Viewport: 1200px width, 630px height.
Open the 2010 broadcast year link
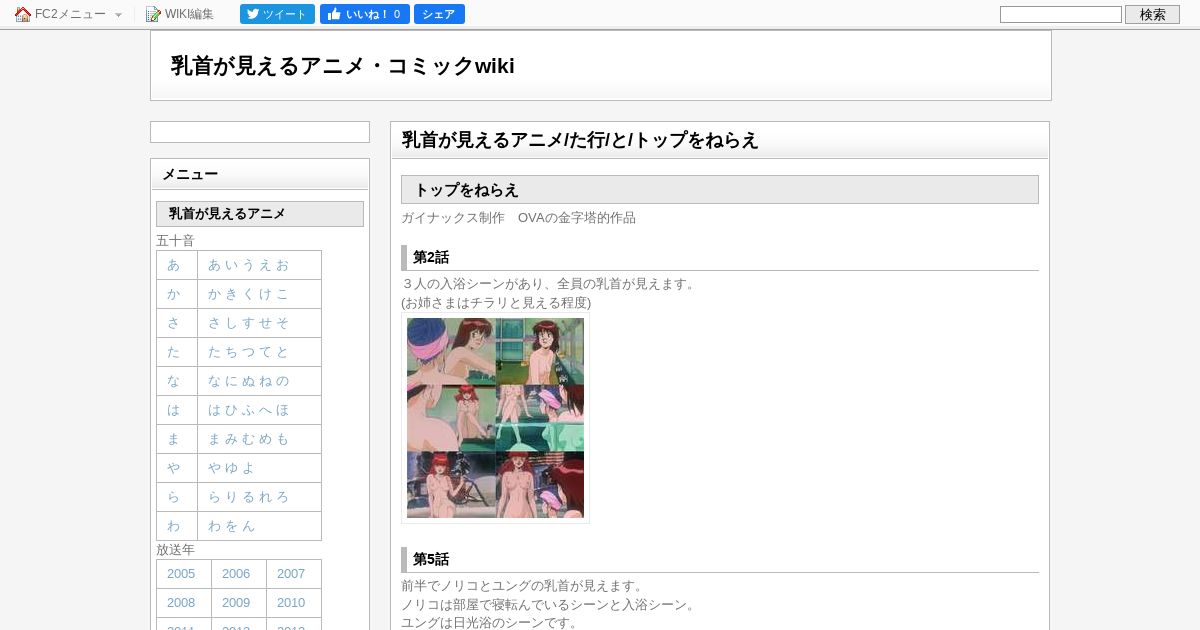tap(291, 603)
